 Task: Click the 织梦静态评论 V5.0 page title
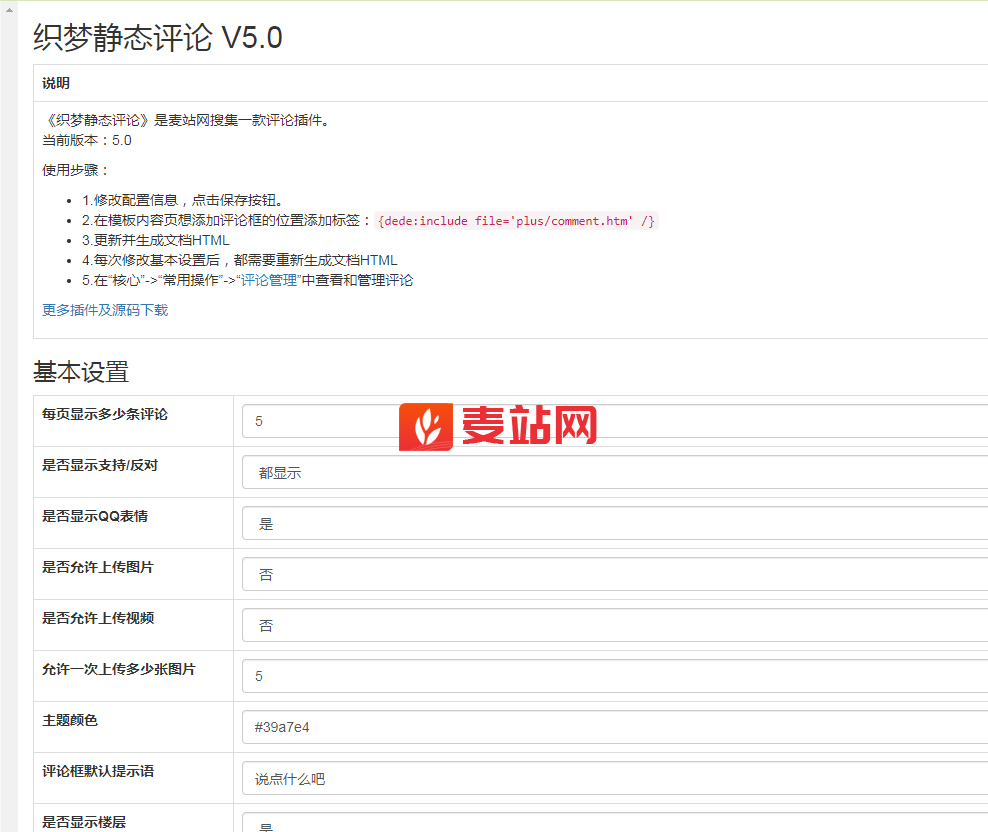pos(157,38)
